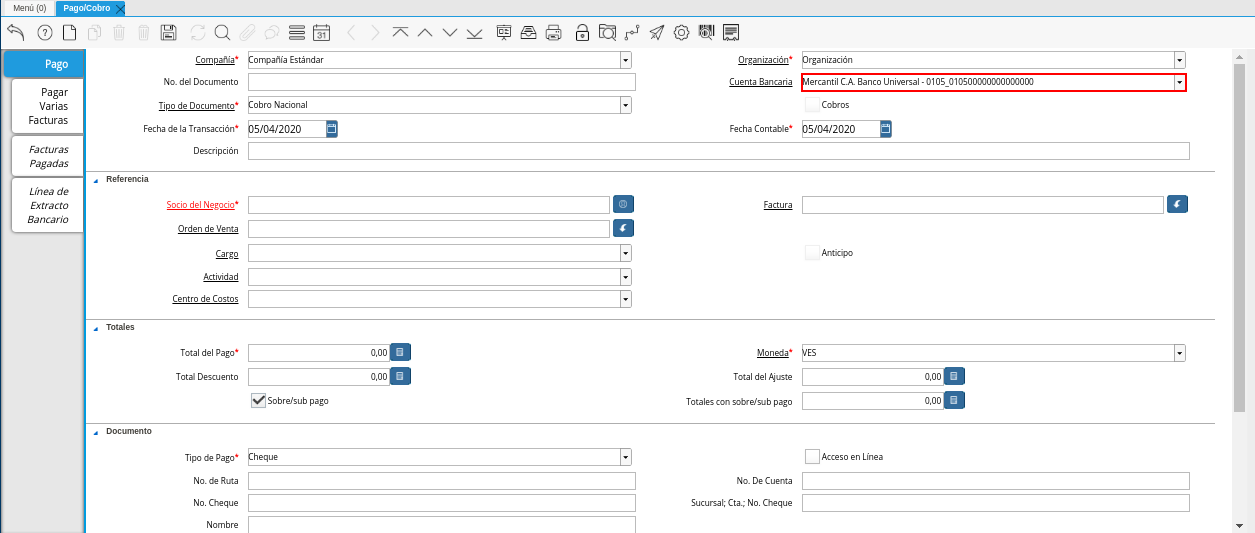The height and width of the screenshot is (533, 1255).
Task: Open calculator for Total del Pago
Action: coord(400,352)
